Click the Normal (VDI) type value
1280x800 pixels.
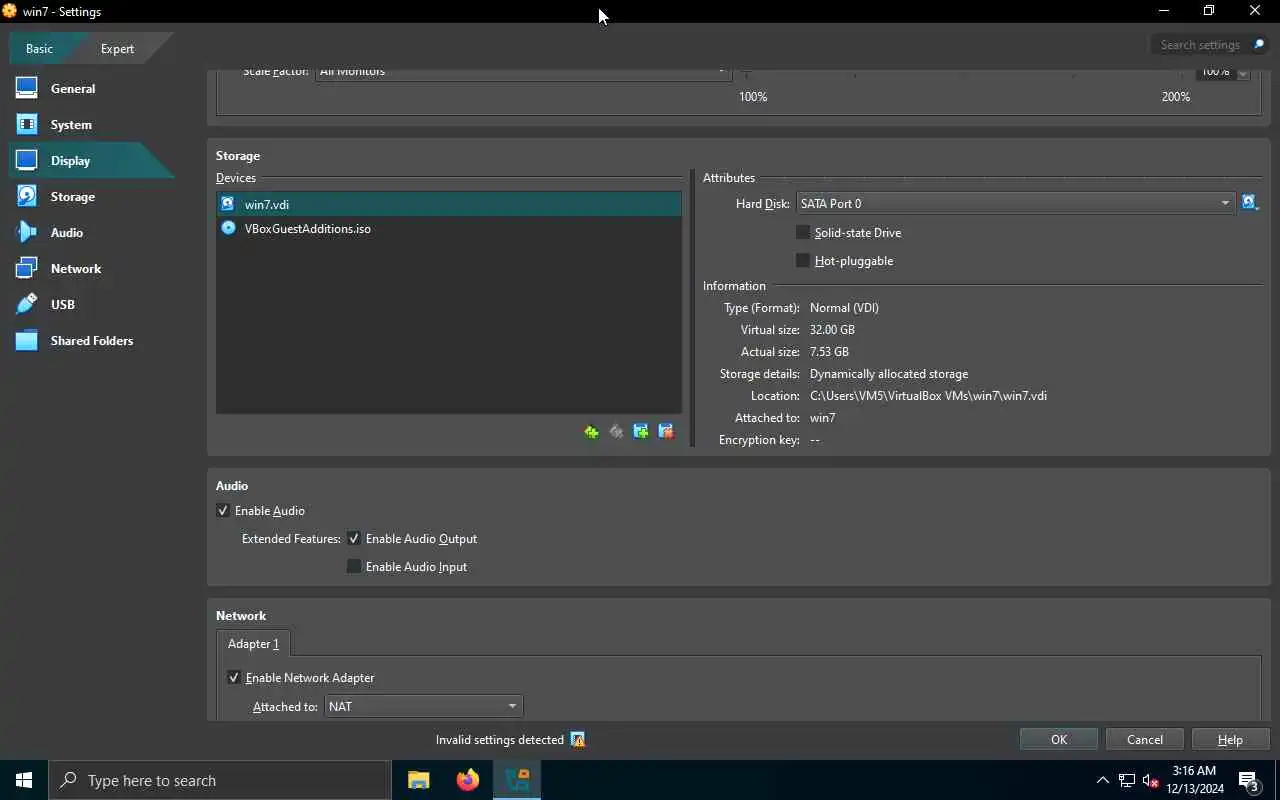point(844,308)
